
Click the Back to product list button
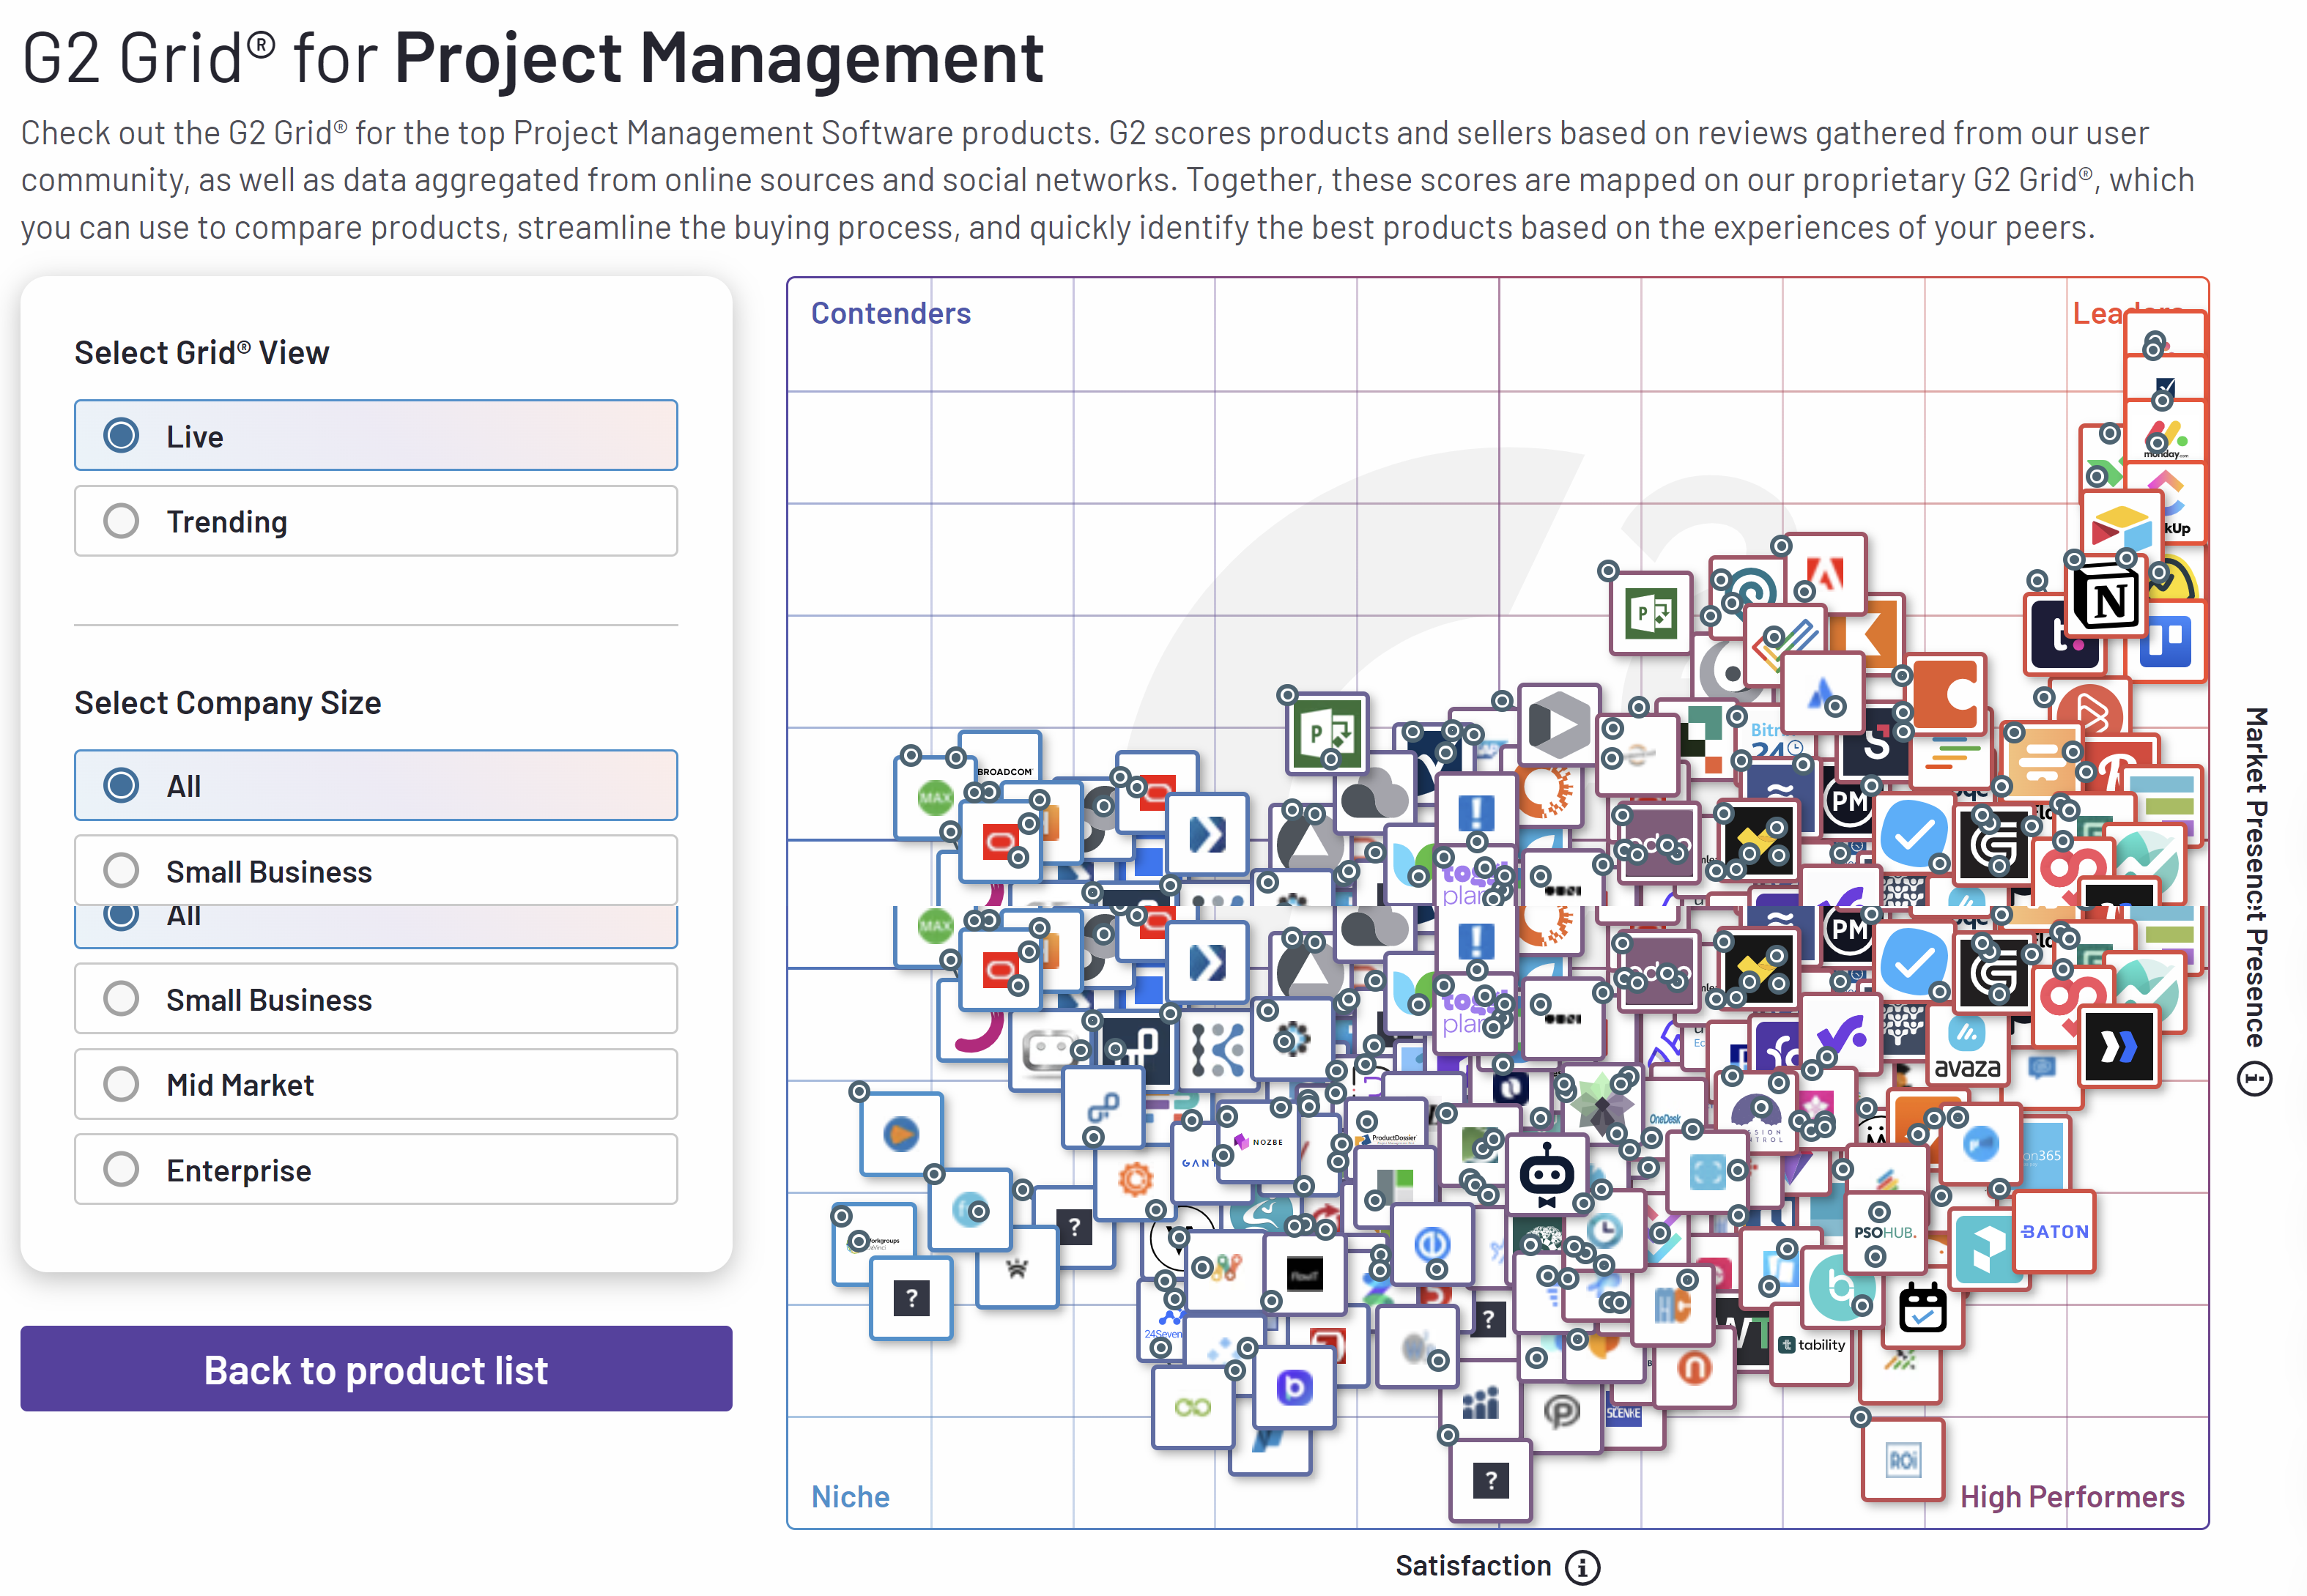pyautogui.click(x=376, y=1370)
